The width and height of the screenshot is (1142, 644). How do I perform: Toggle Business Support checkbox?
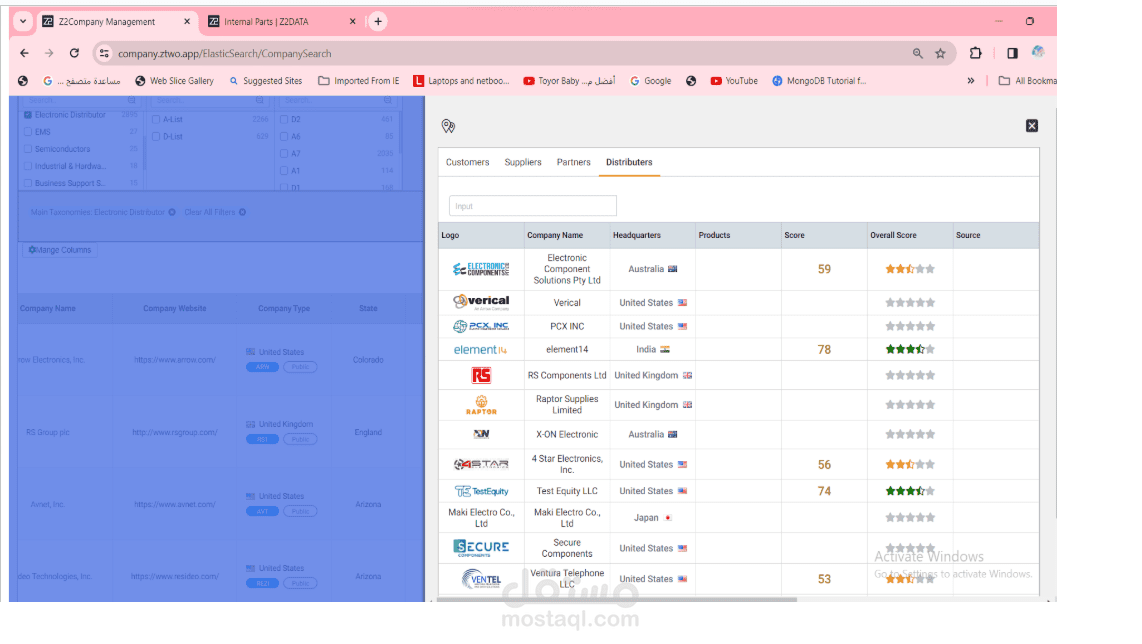pos(28,183)
